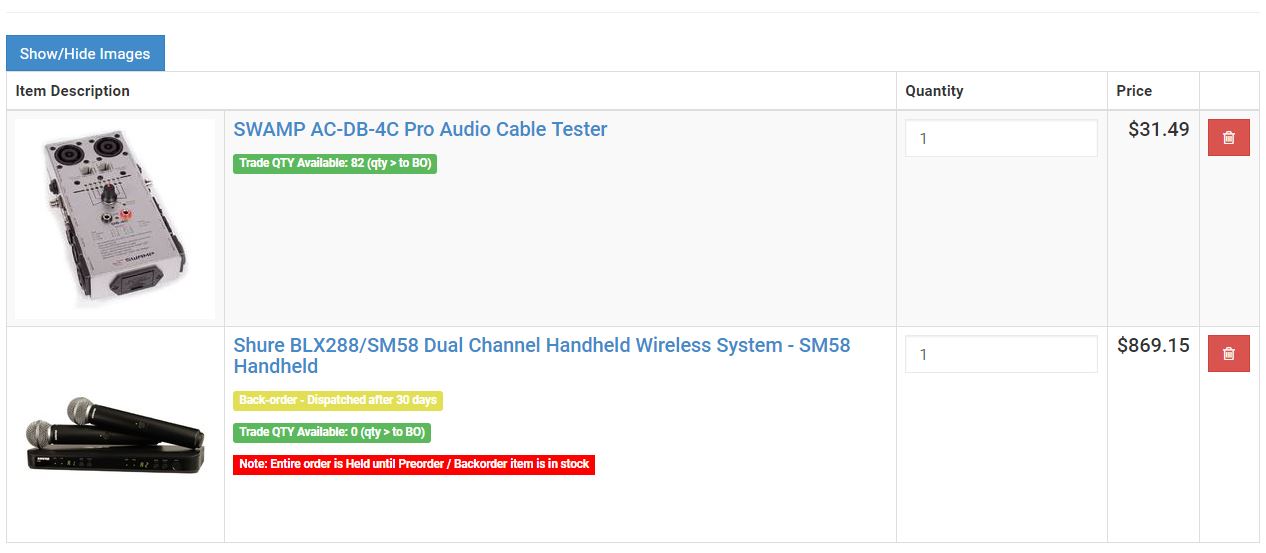Click the Item Description column header
The width and height of the screenshot is (1266, 553).
pyautogui.click(x=73, y=91)
